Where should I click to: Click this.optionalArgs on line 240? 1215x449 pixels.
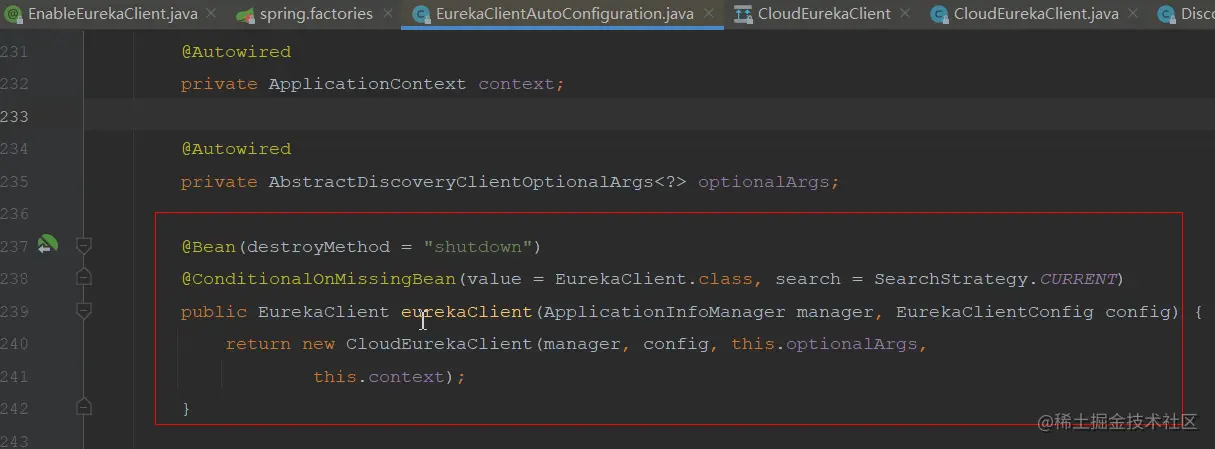pos(823,344)
